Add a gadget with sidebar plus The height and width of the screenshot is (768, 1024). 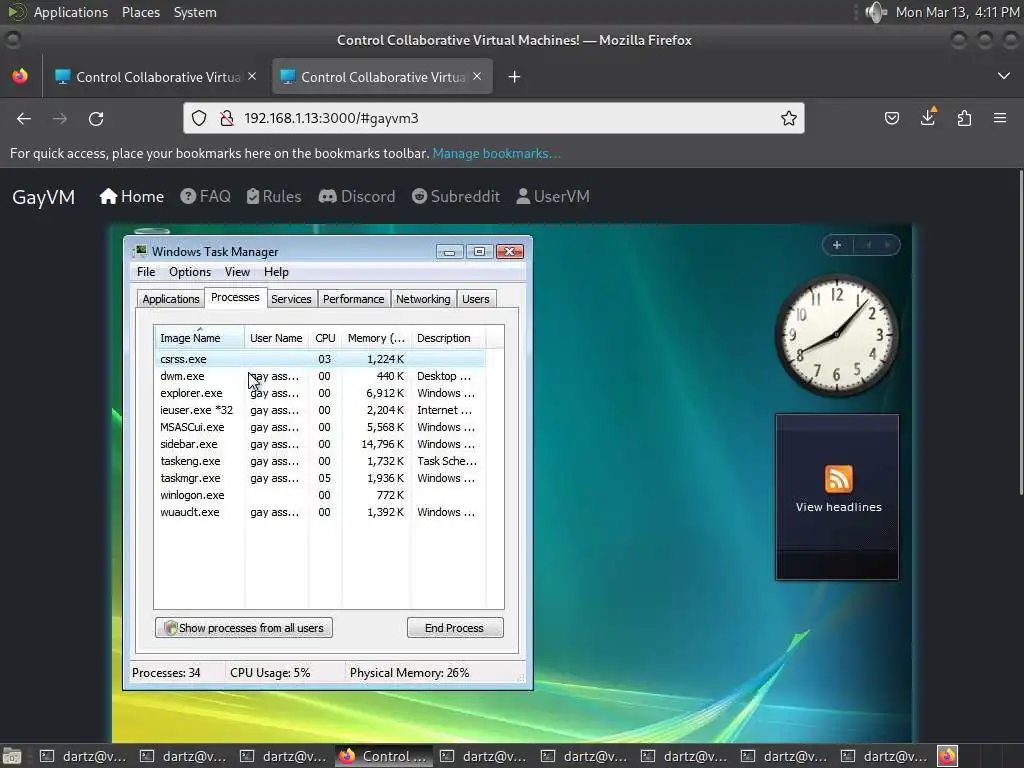837,245
